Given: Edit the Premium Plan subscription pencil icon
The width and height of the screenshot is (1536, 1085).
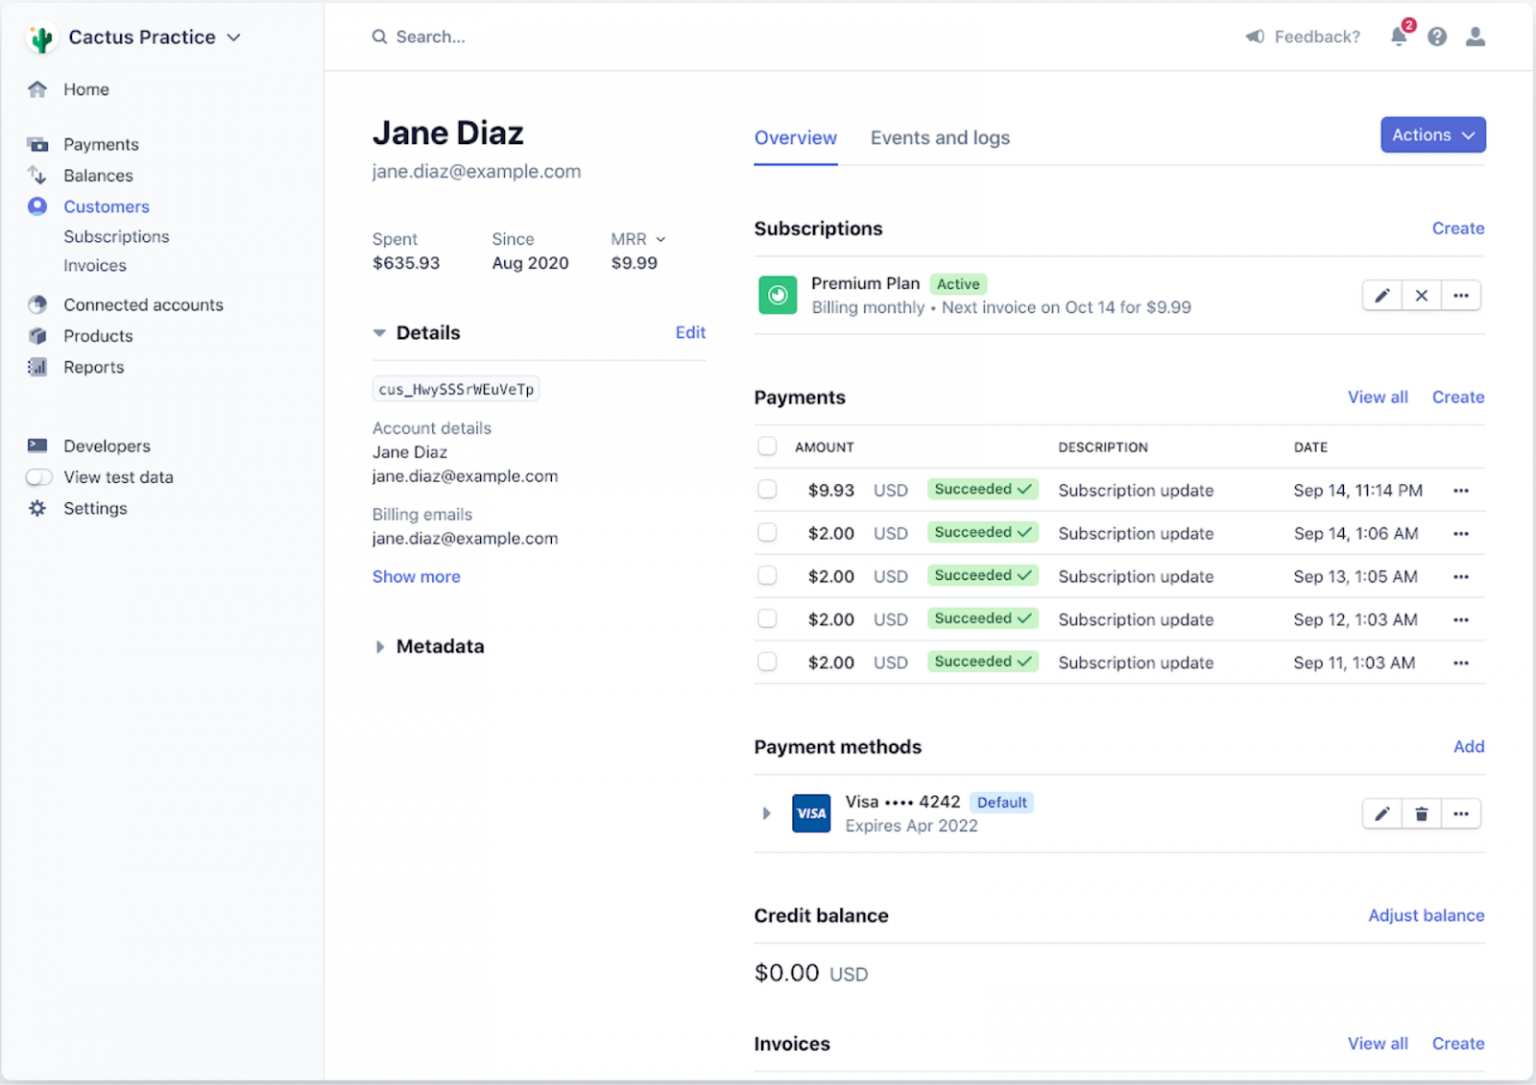Looking at the screenshot, I should [1382, 295].
